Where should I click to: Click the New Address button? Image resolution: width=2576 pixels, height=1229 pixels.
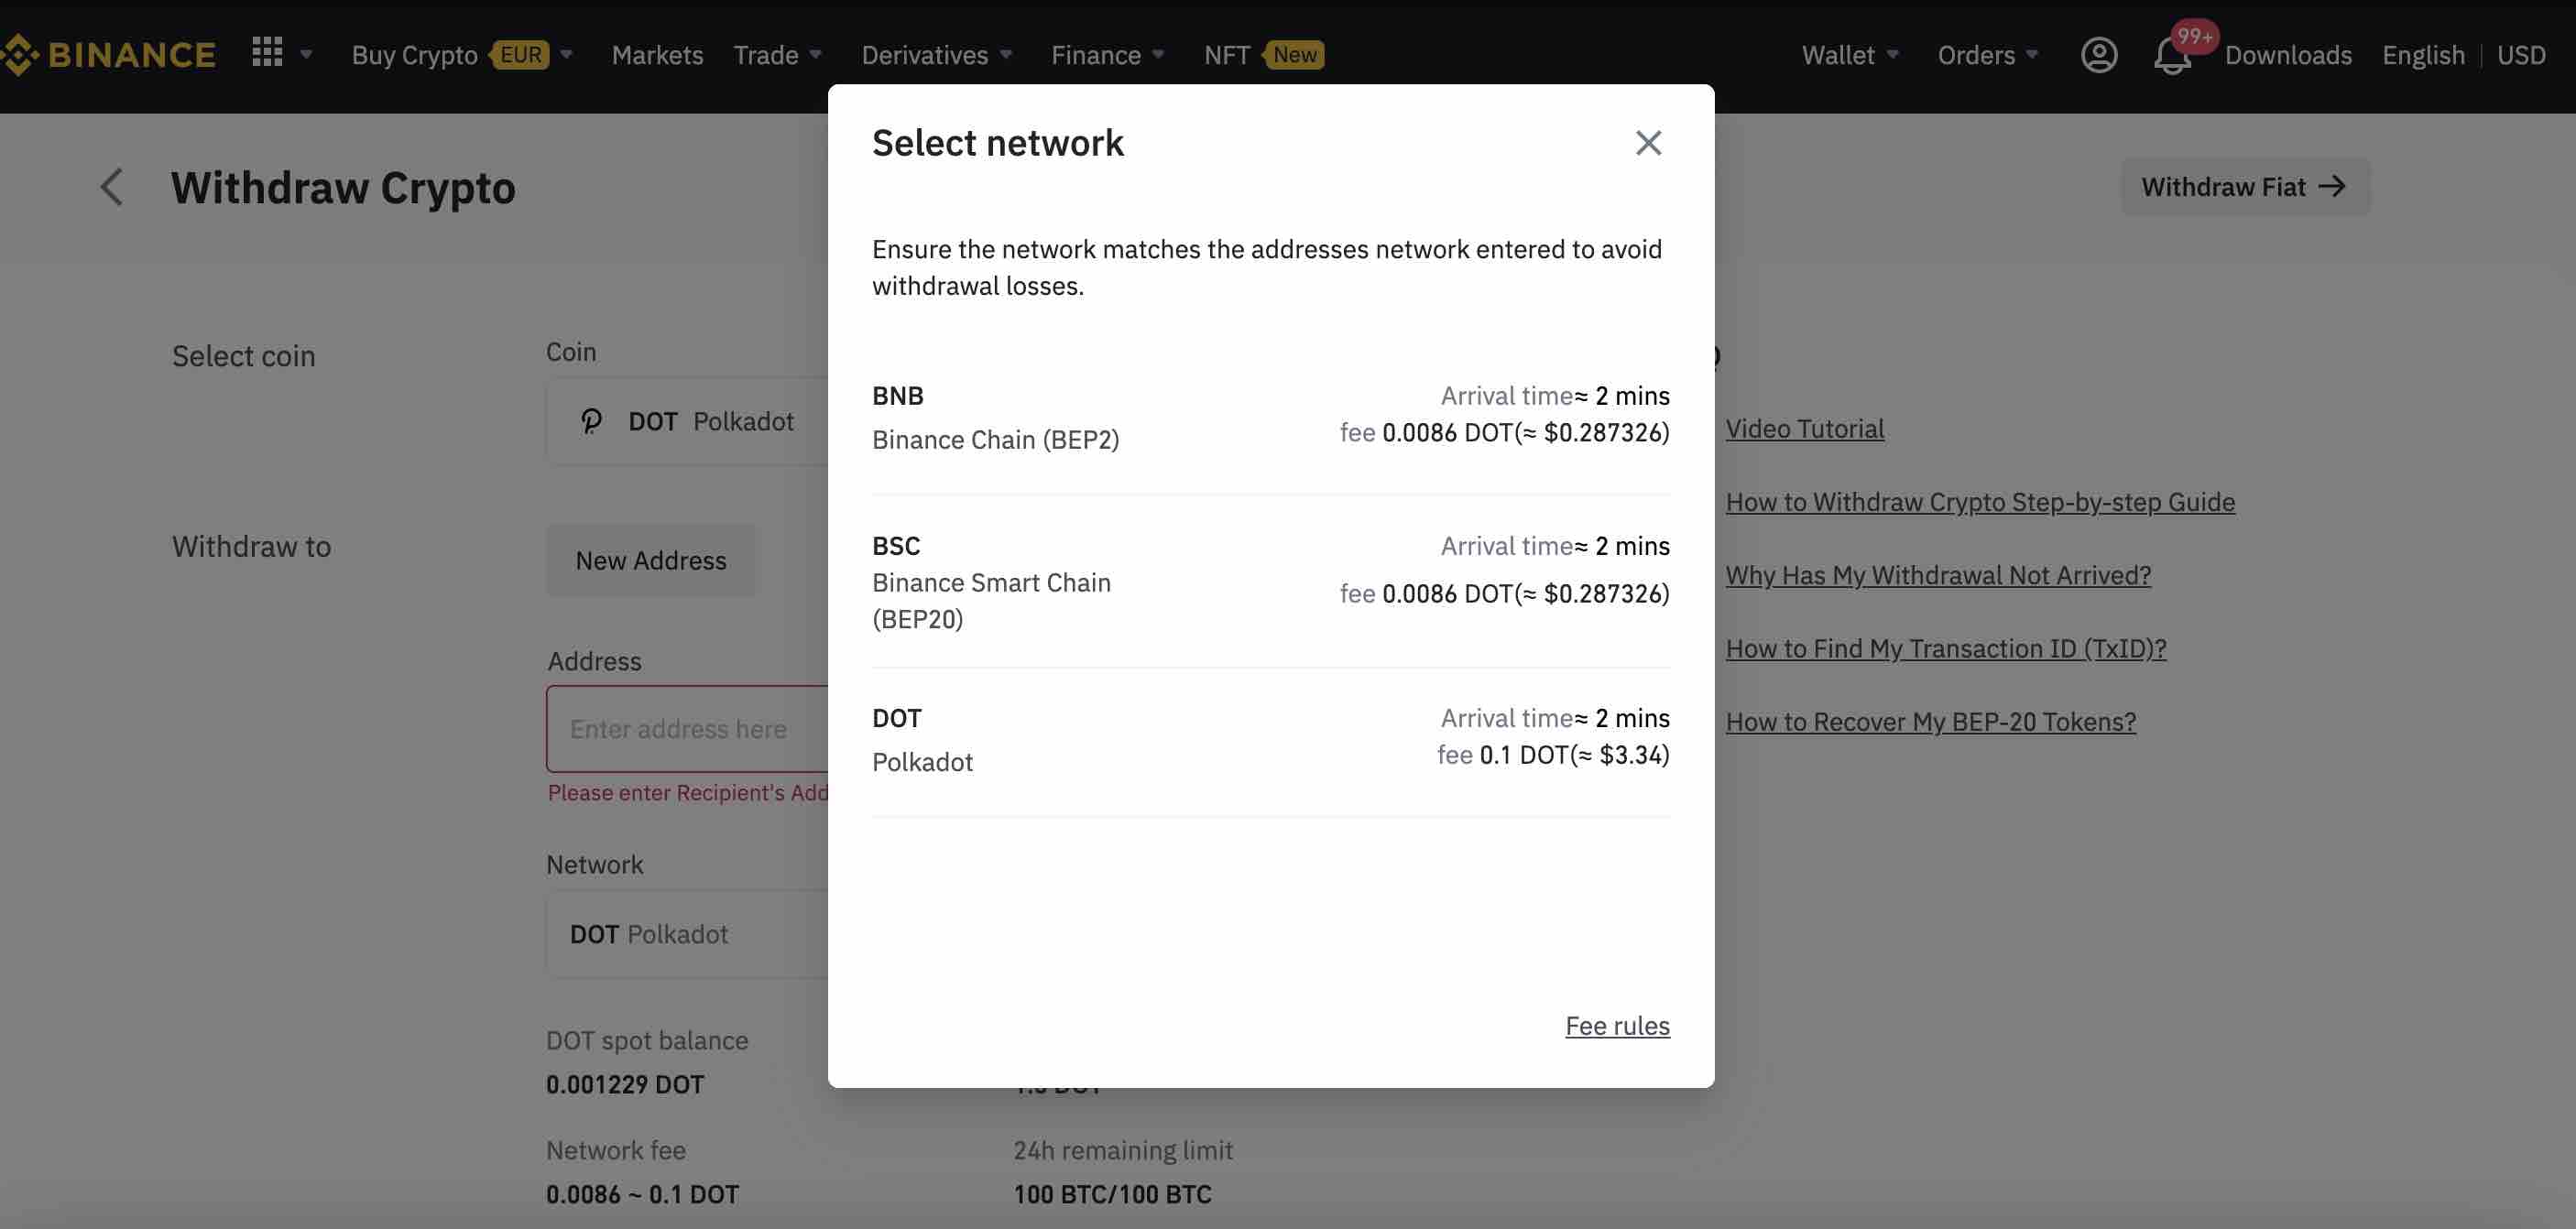pos(650,560)
